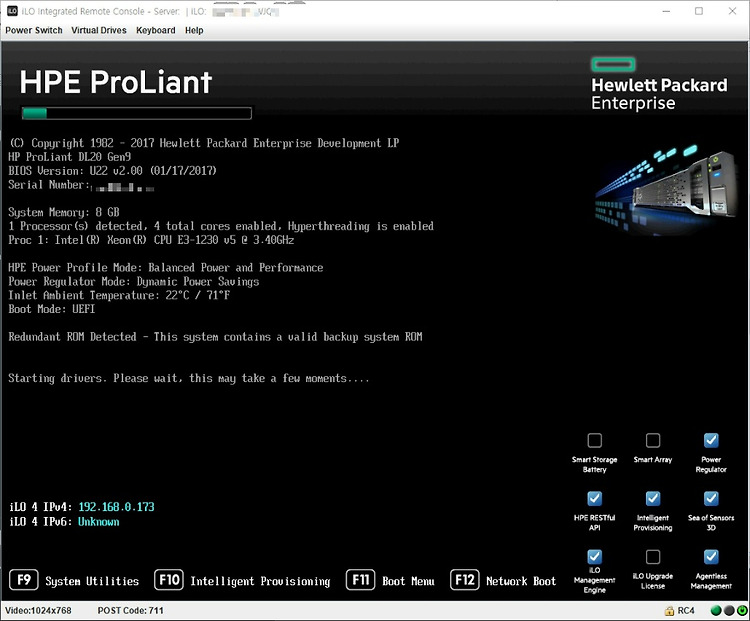Click the Starting drivers message
The image size is (750, 621).
point(188,378)
